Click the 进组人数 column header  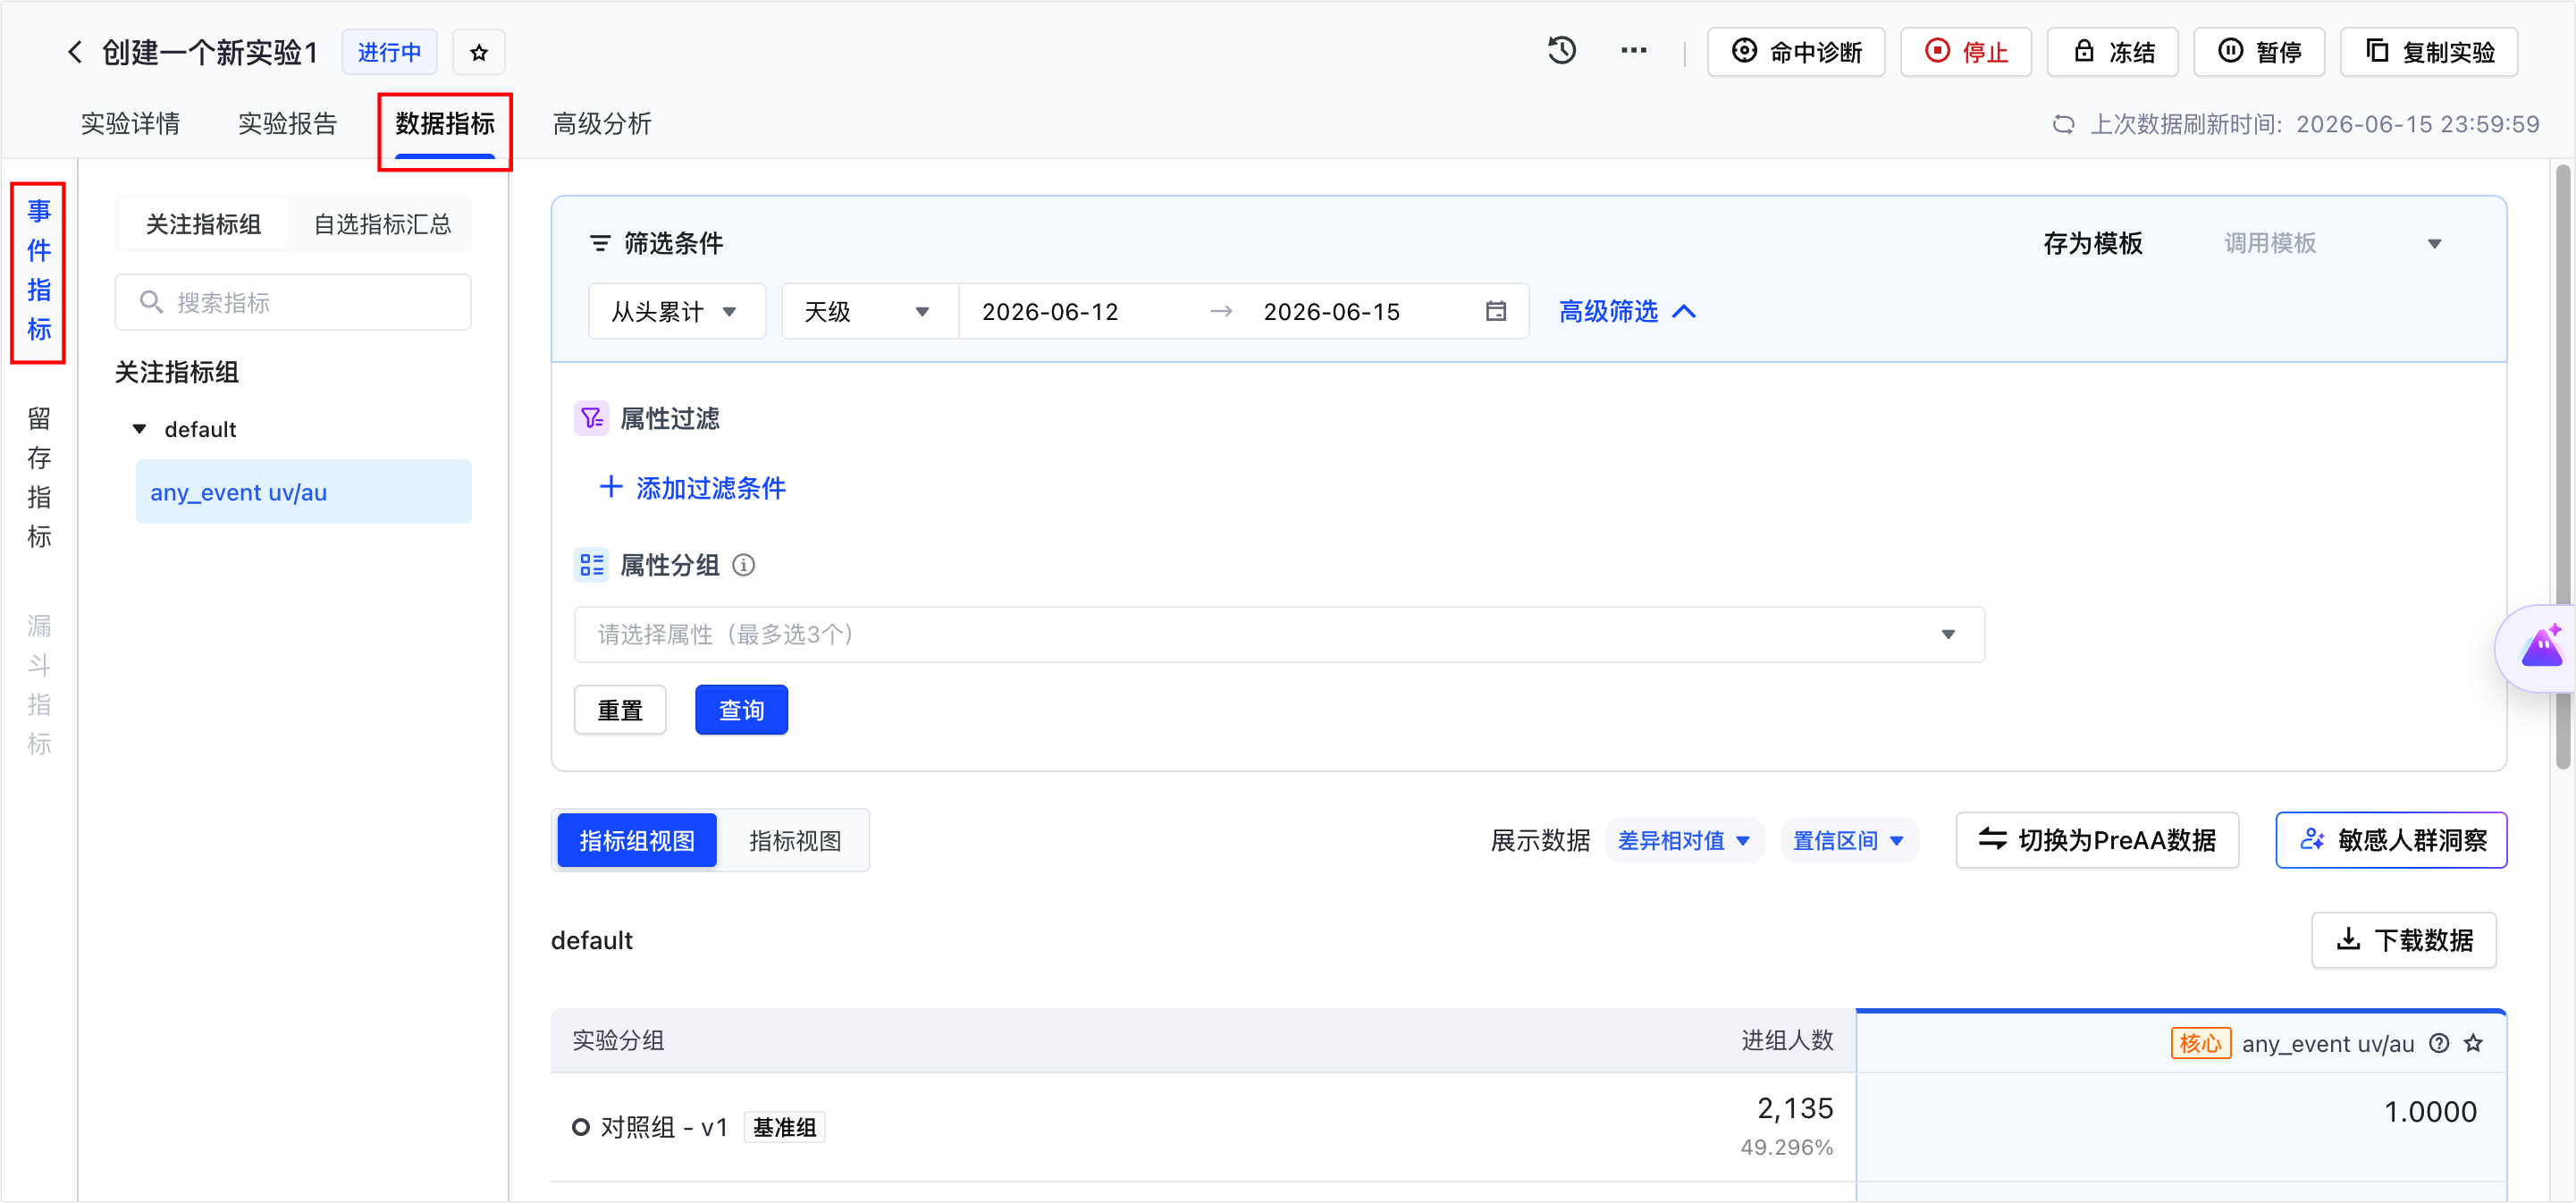point(1787,1040)
